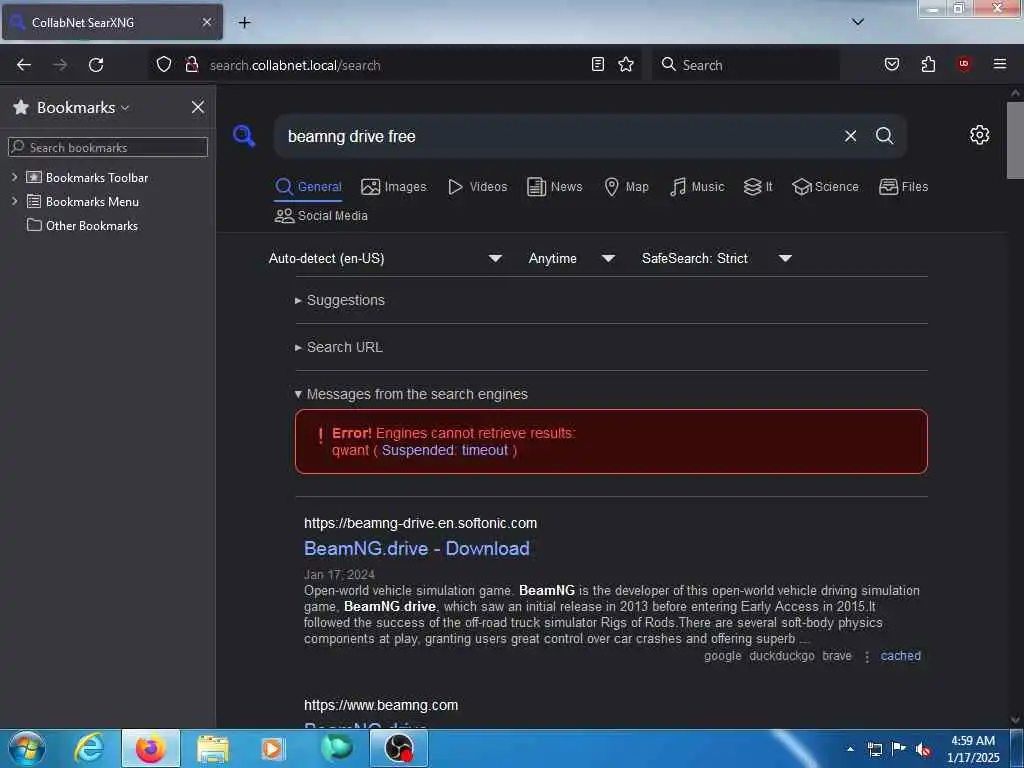List all tabs dropdown arrow
Image resolution: width=1024 pixels, height=768 pixels.
tap(858, 22)
